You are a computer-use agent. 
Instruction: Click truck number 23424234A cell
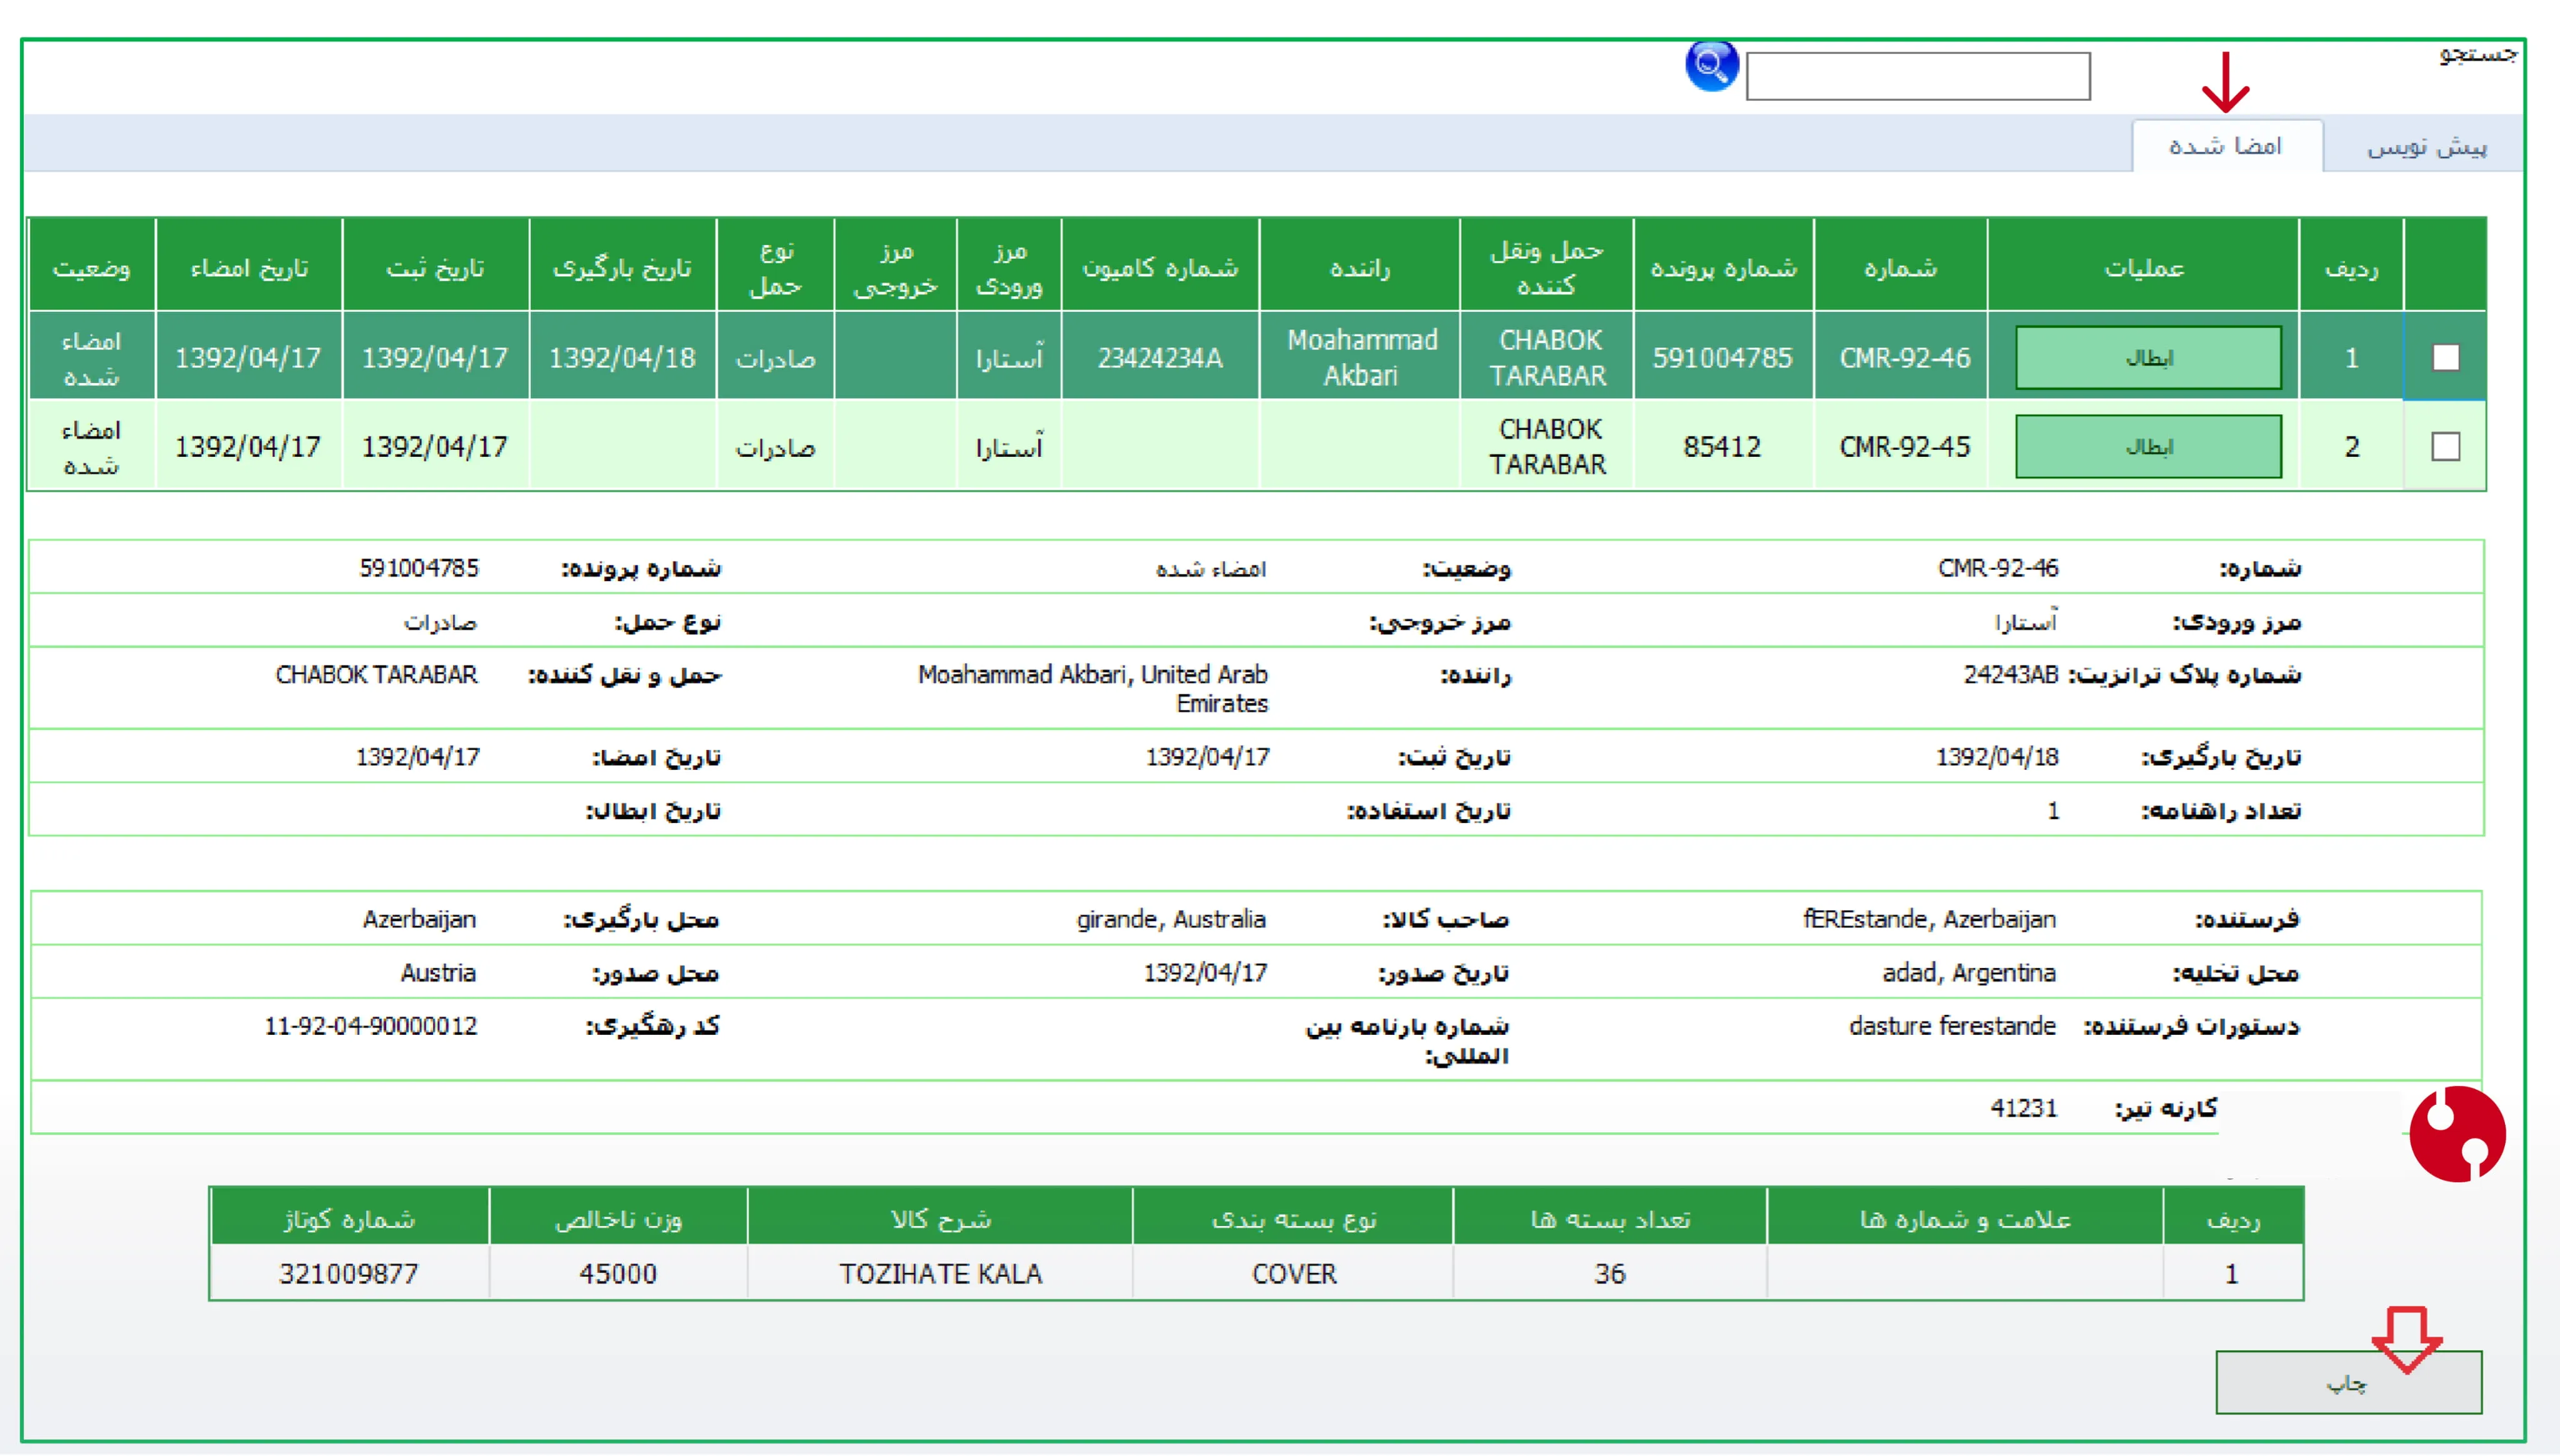[x=1160, y=357]
